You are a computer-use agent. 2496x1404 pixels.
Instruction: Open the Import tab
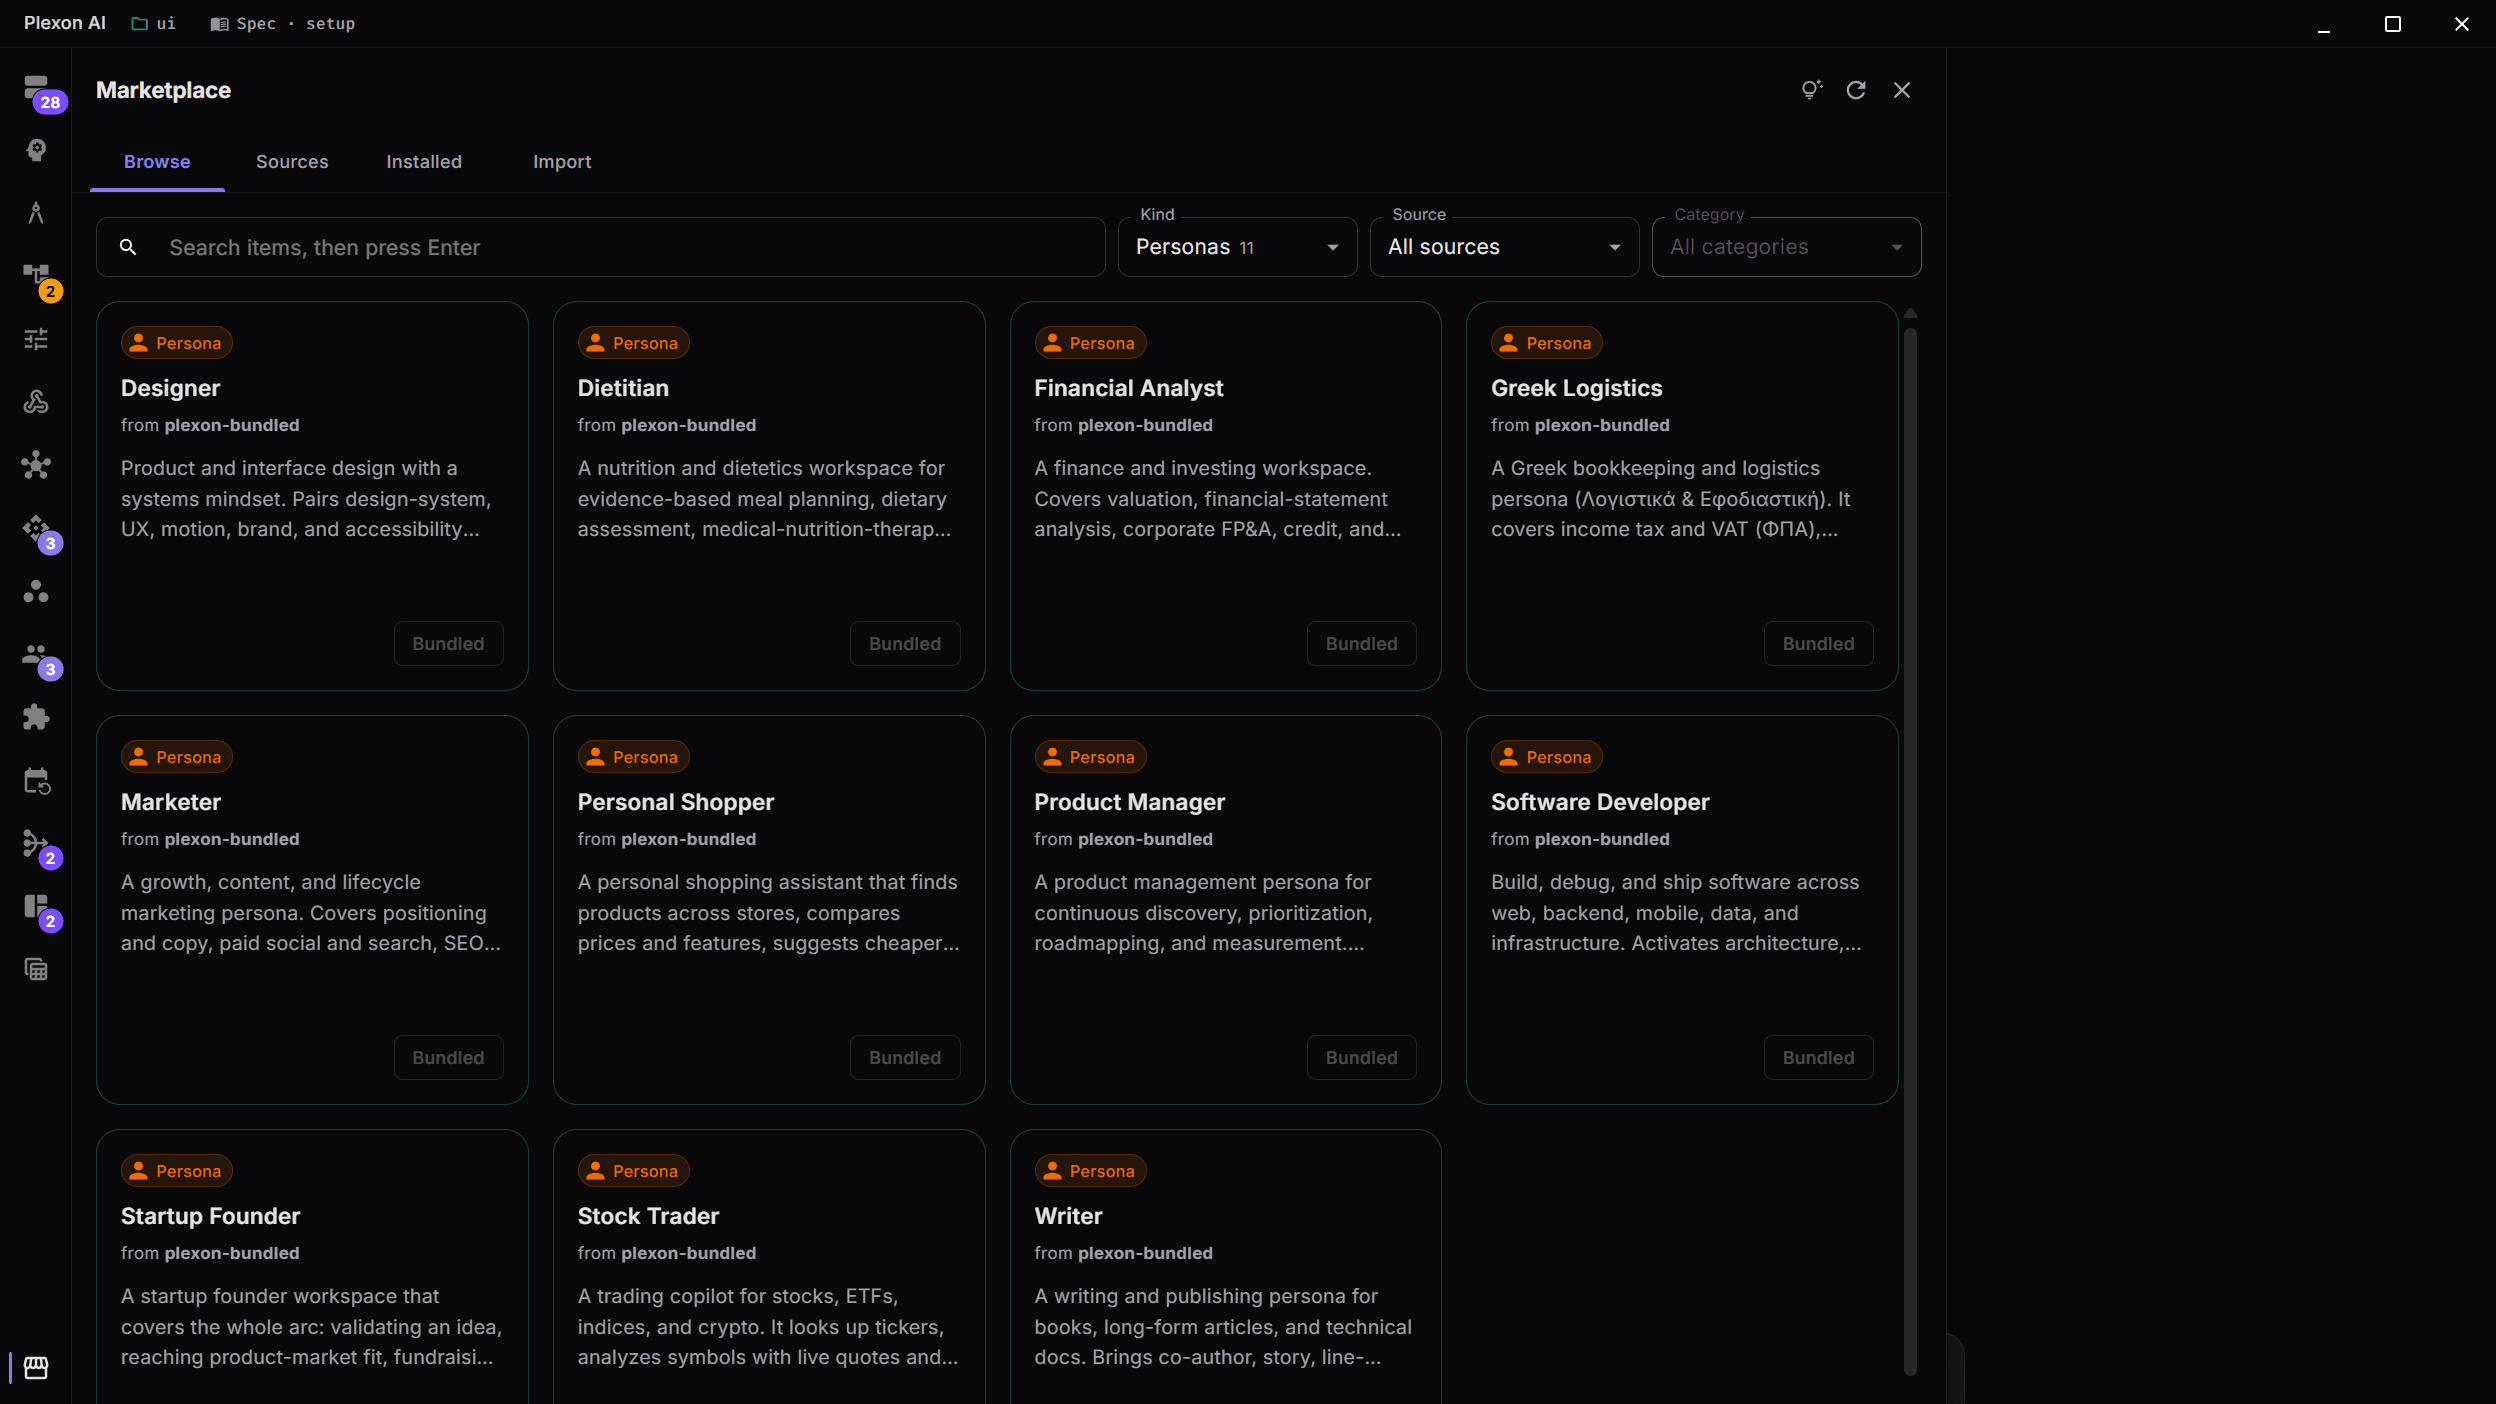tap(562, 162)
